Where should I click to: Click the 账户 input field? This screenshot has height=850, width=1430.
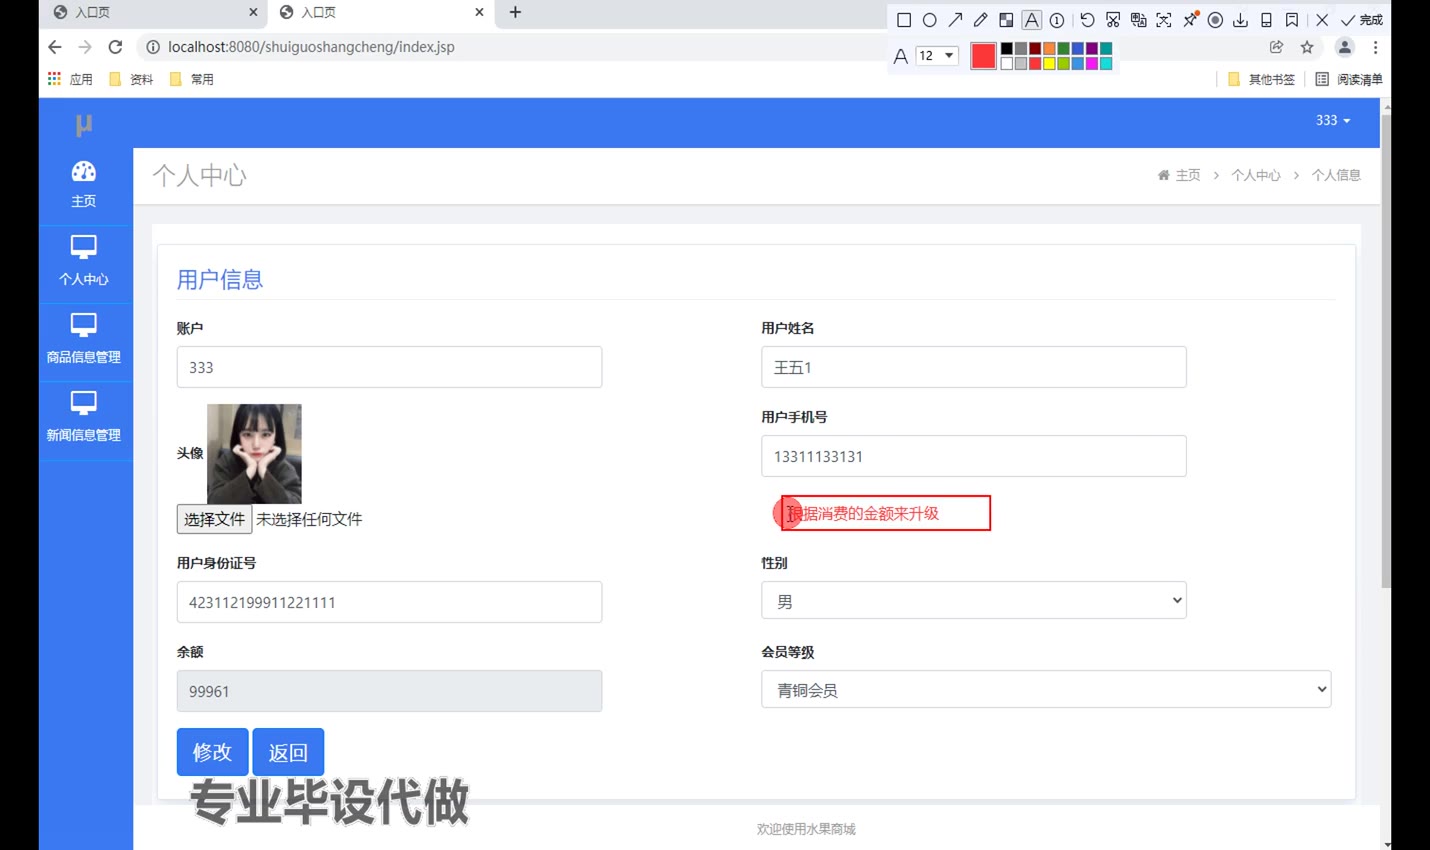[x=389, y=367]
